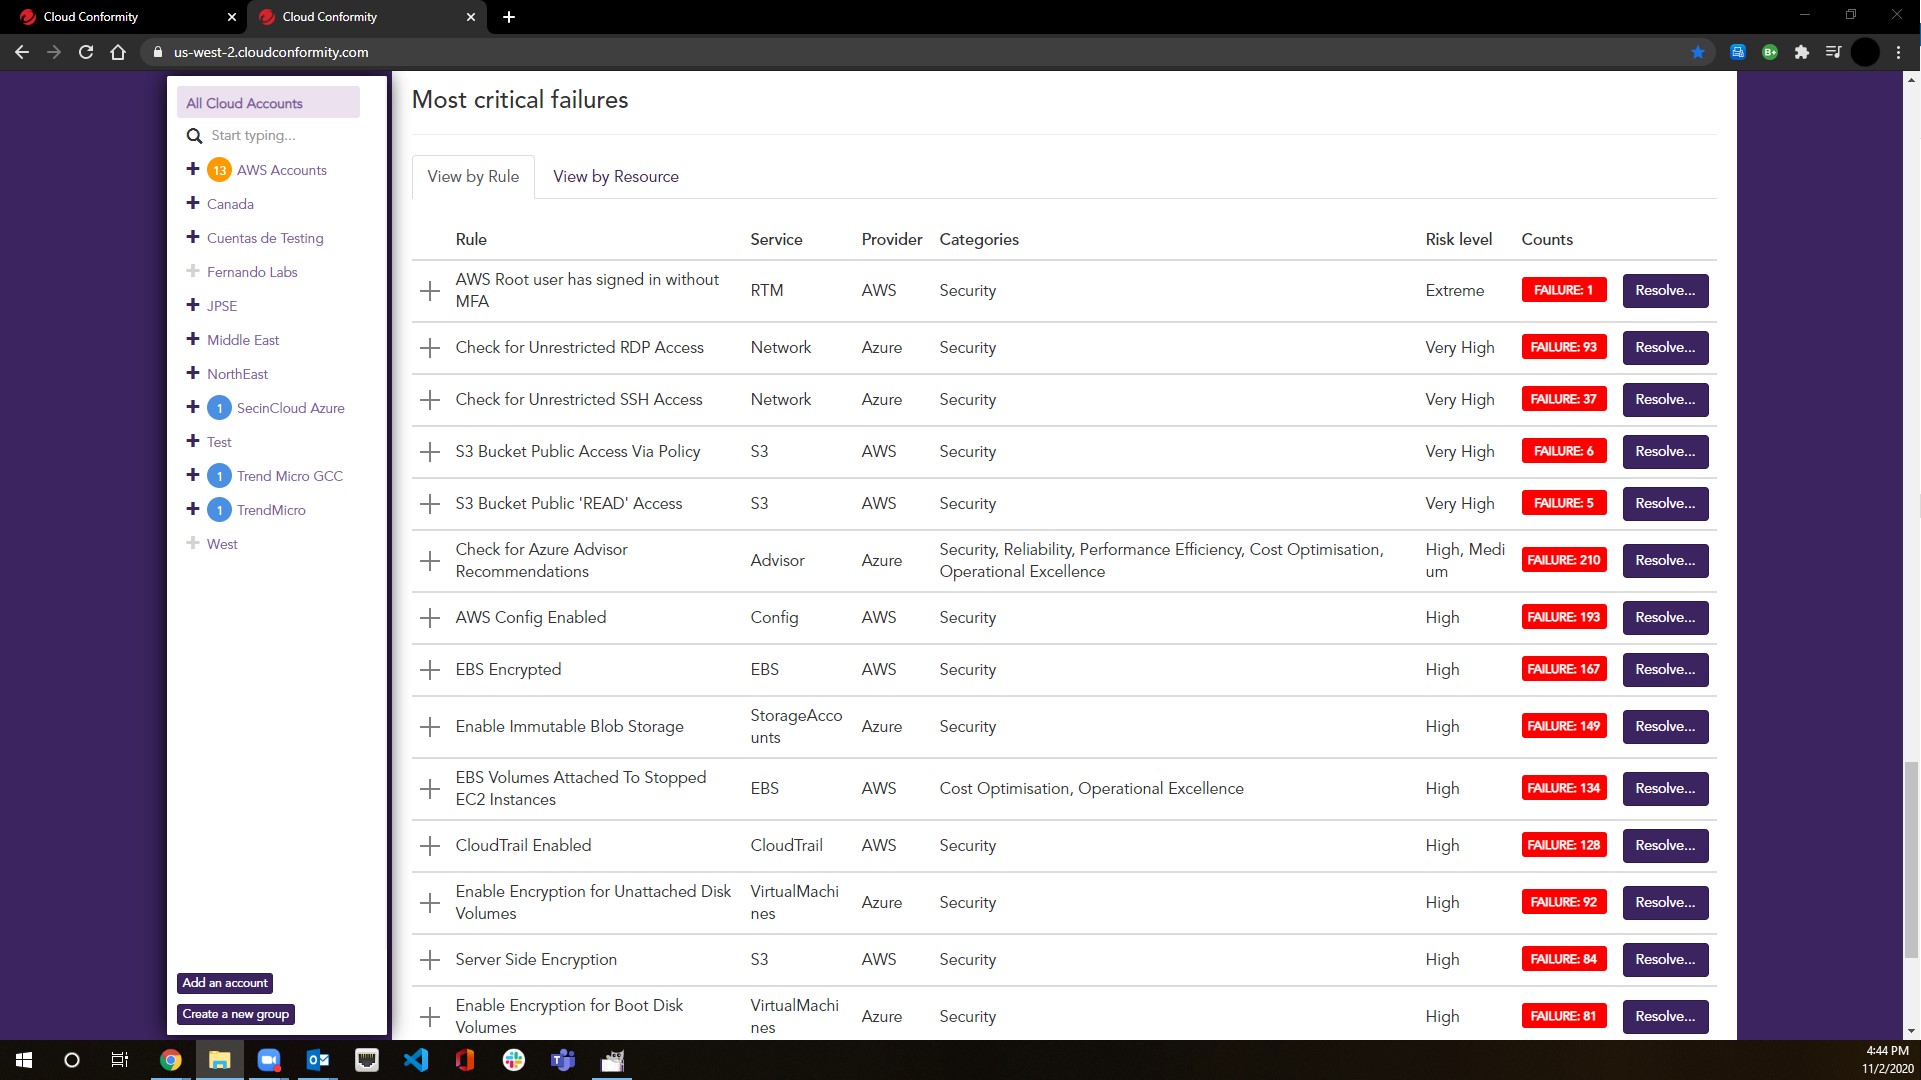Open the browser extensions puzzle icon
The height and width of the screenshot is (1080, 1921).
tap(1802, 52)
